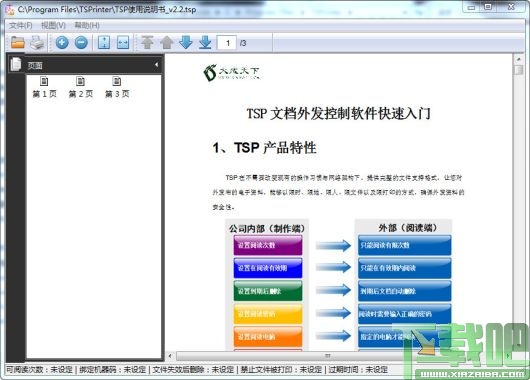
Task: Go to previous page up arrow
Action: point(167,43)
